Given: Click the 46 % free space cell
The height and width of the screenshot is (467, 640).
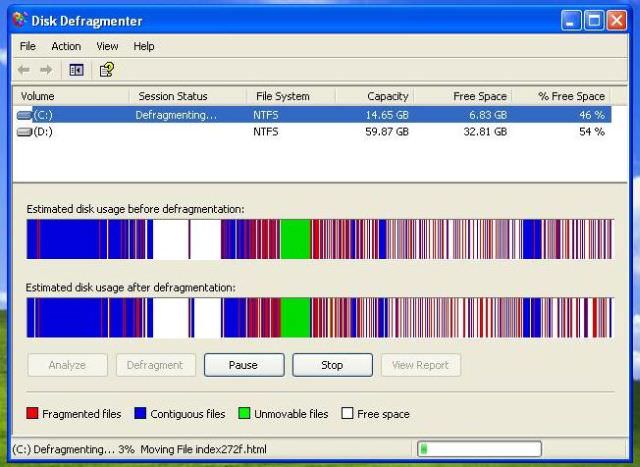Looking at the screenshot, I should point(592,115).
